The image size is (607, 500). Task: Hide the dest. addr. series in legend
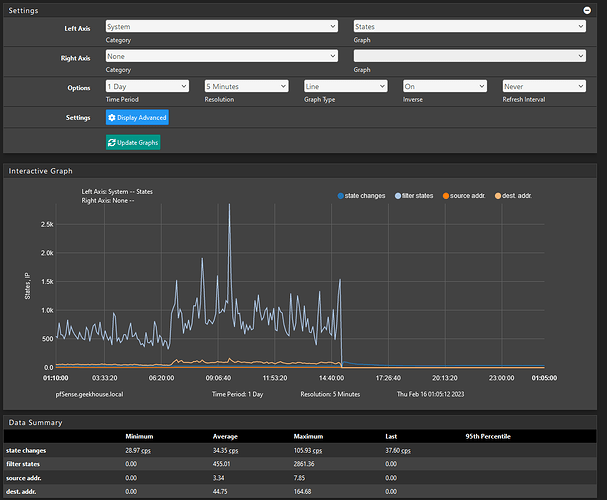coord(515,195)
